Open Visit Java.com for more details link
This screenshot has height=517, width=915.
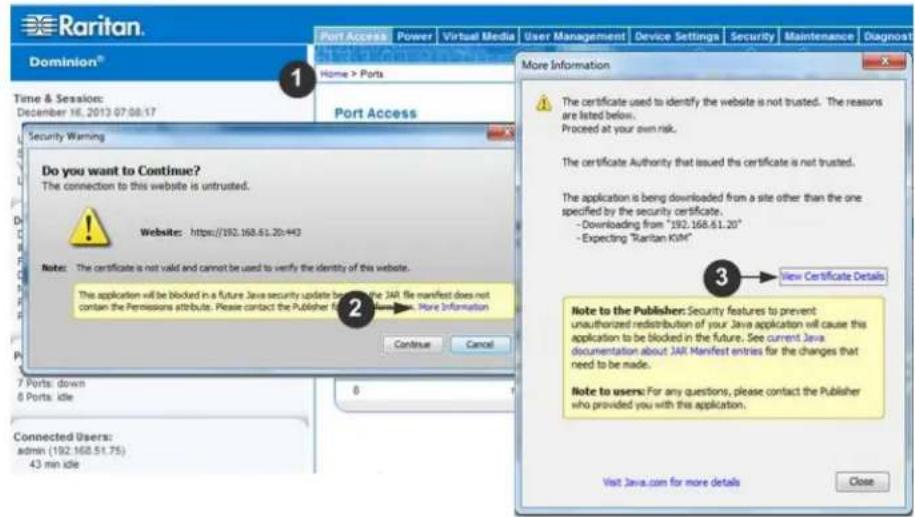coord(671,483)
